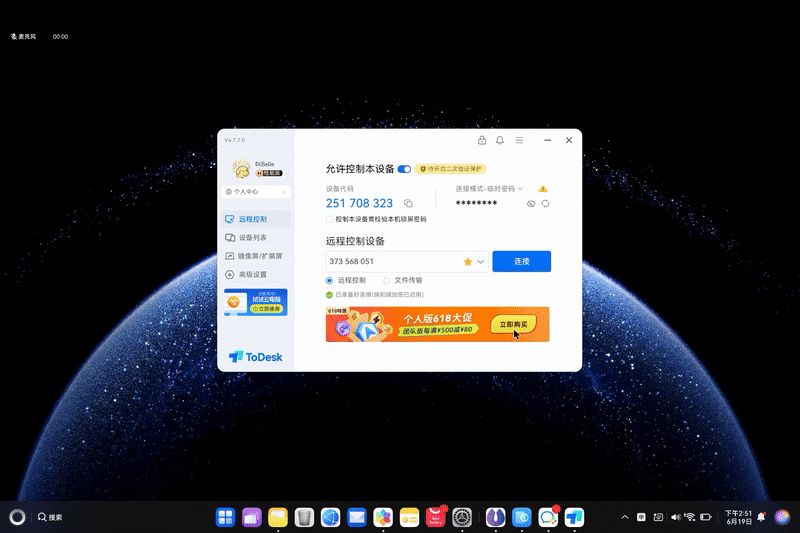Click the yellow warning triangle near connection mode
Viewport: 800px width, 533px height.
[543, 189]
